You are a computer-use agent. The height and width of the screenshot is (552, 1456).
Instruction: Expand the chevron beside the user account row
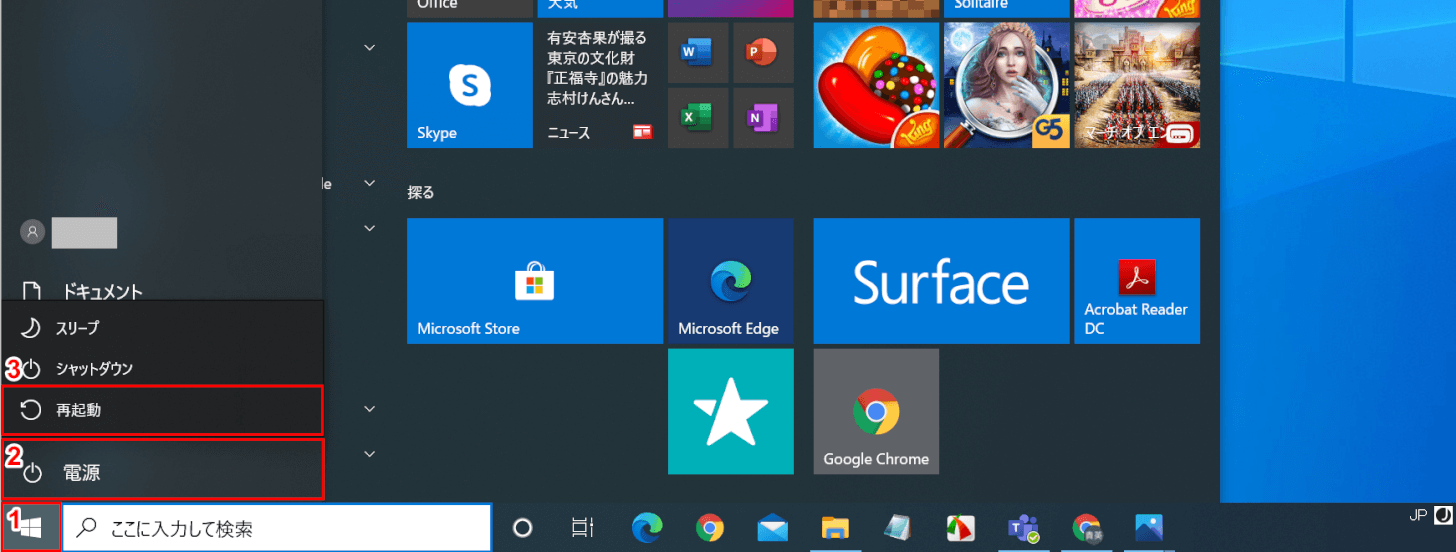coord(369,229)
